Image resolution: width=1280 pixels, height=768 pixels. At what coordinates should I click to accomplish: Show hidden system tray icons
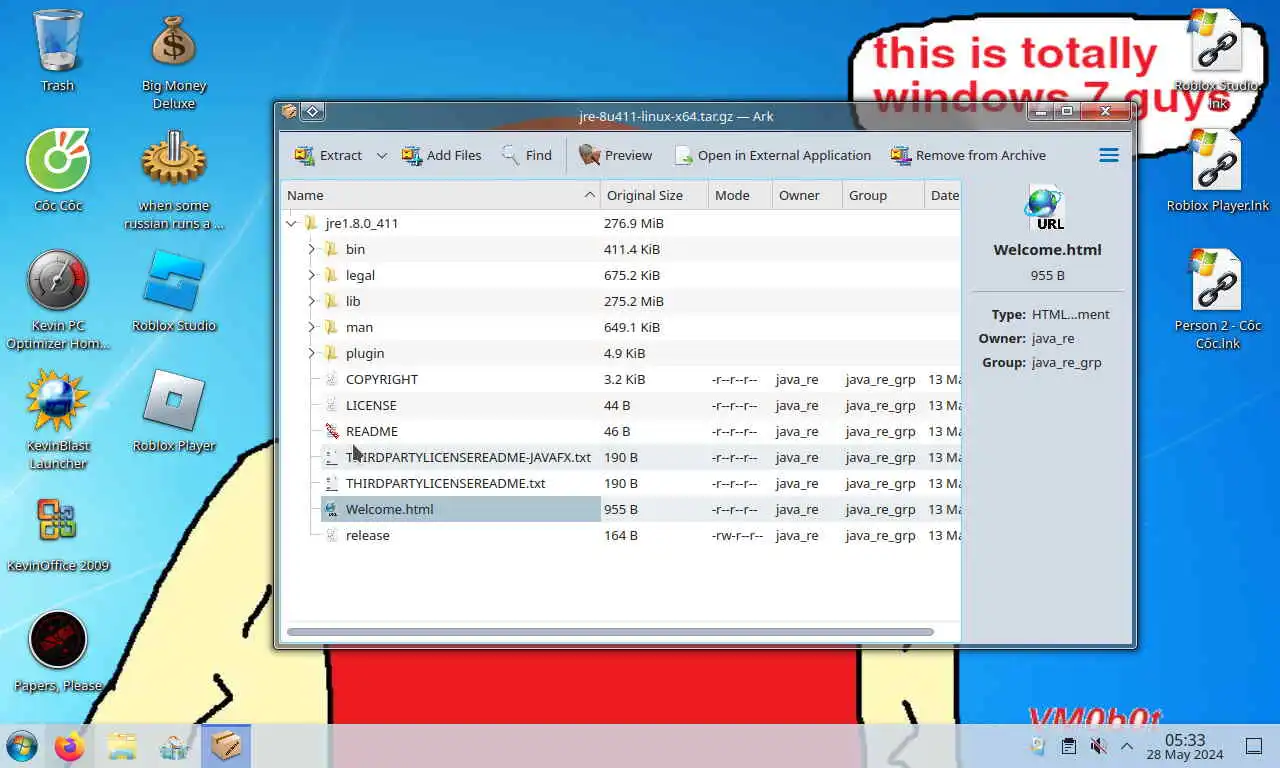pyautogui.click(x=1127, y=746)
